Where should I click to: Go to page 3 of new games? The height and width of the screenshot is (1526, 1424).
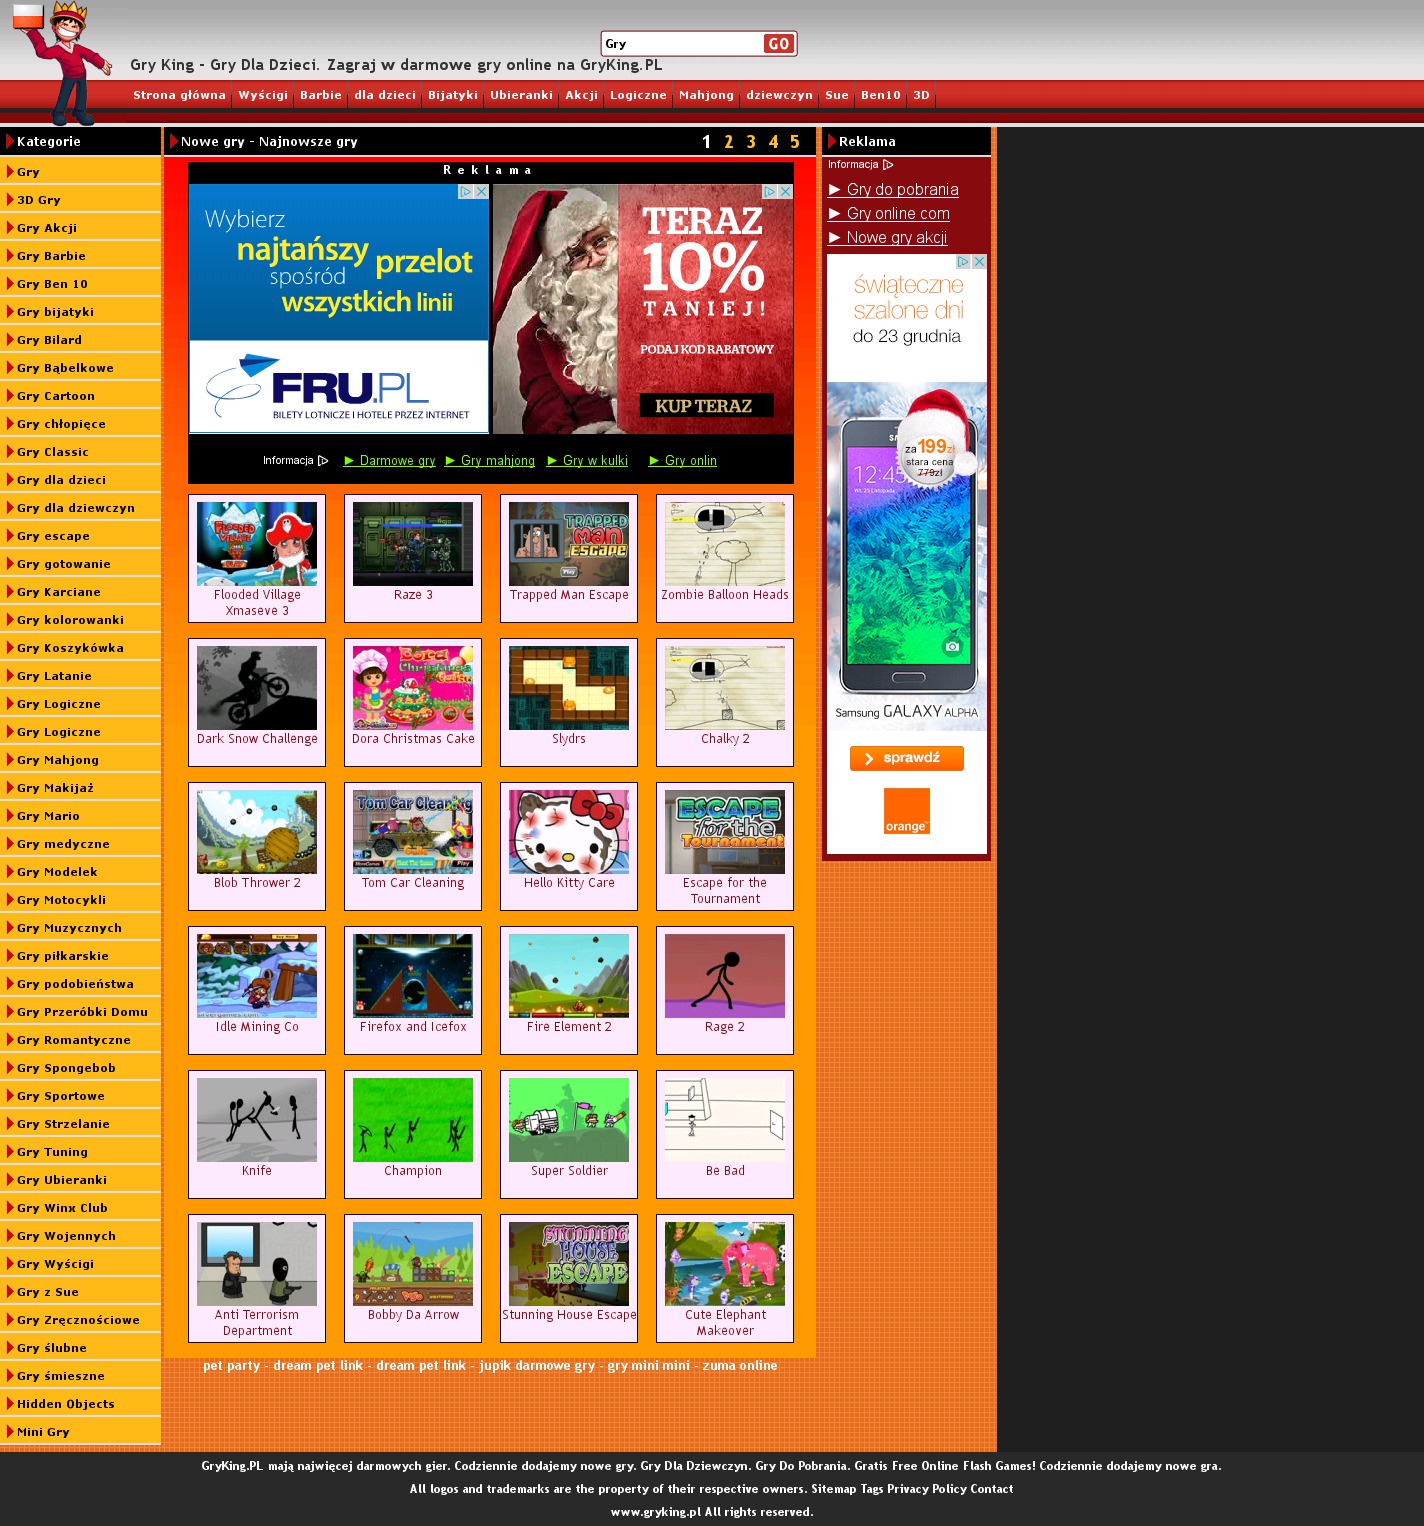click(751, 142)
